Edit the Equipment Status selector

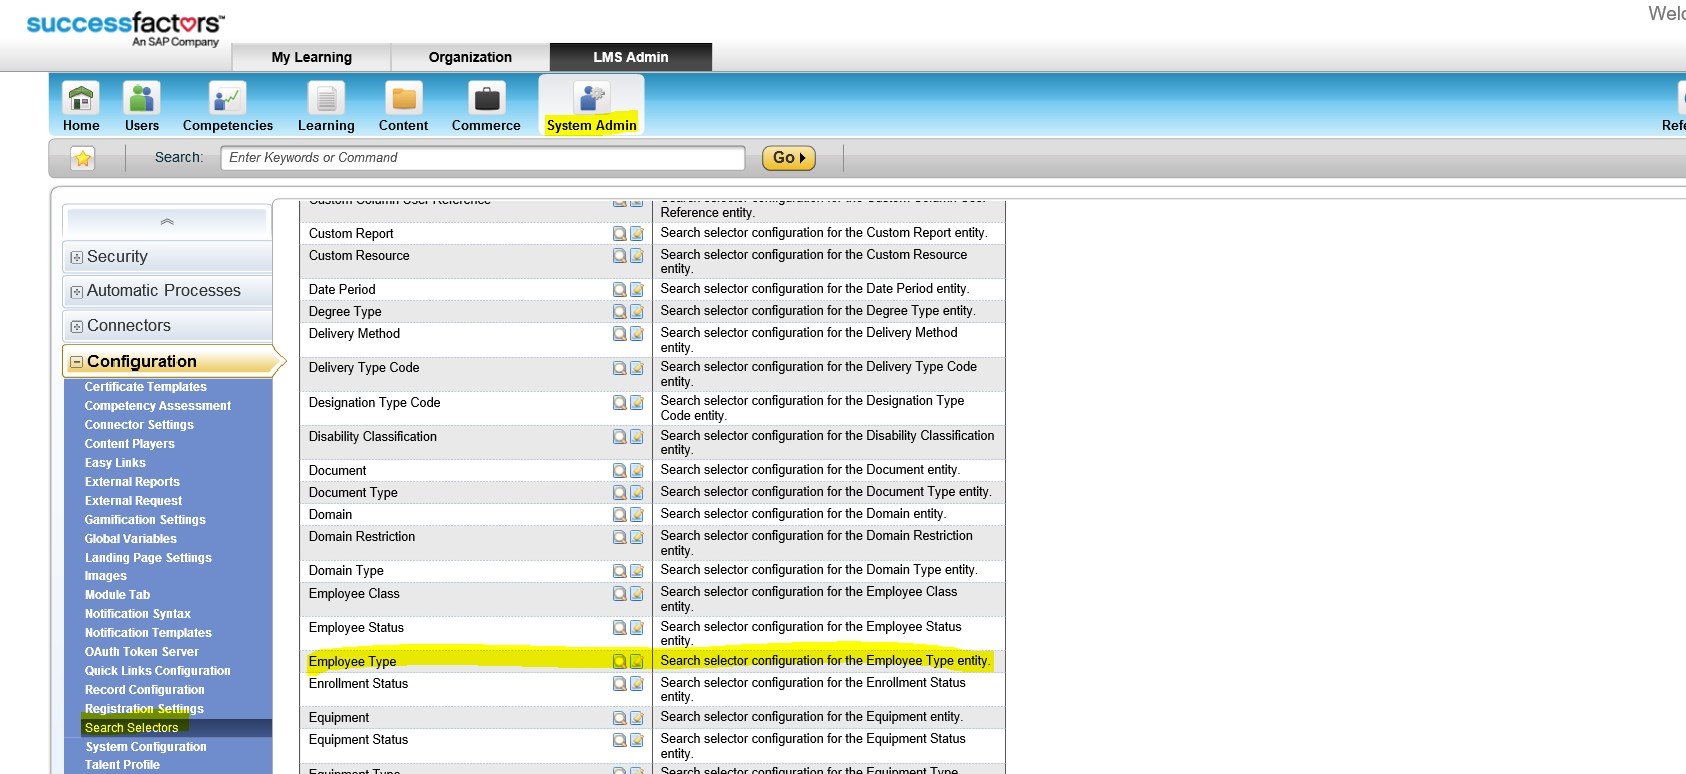(x=636, y=740)
